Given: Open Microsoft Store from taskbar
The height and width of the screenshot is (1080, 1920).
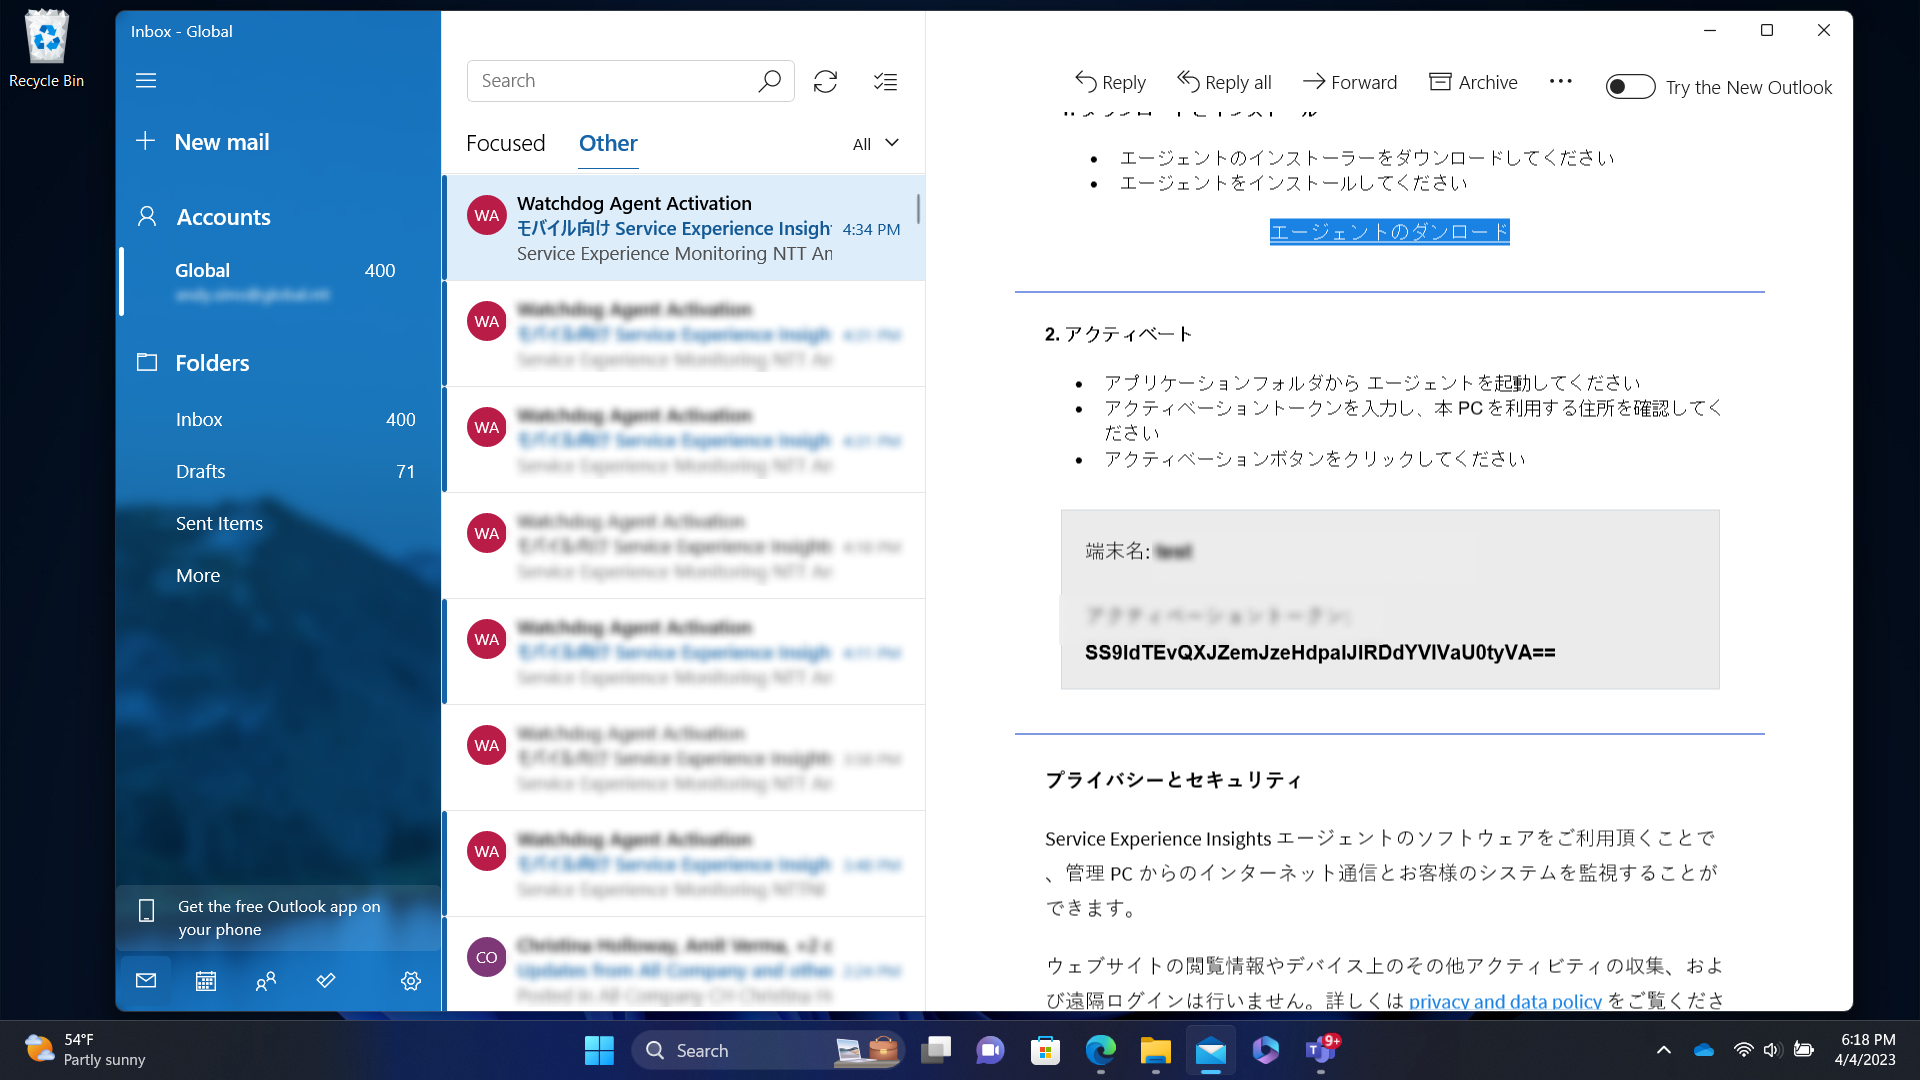Looking at the screenshot, I should pyautogui.click(x=1046, y=1050).
